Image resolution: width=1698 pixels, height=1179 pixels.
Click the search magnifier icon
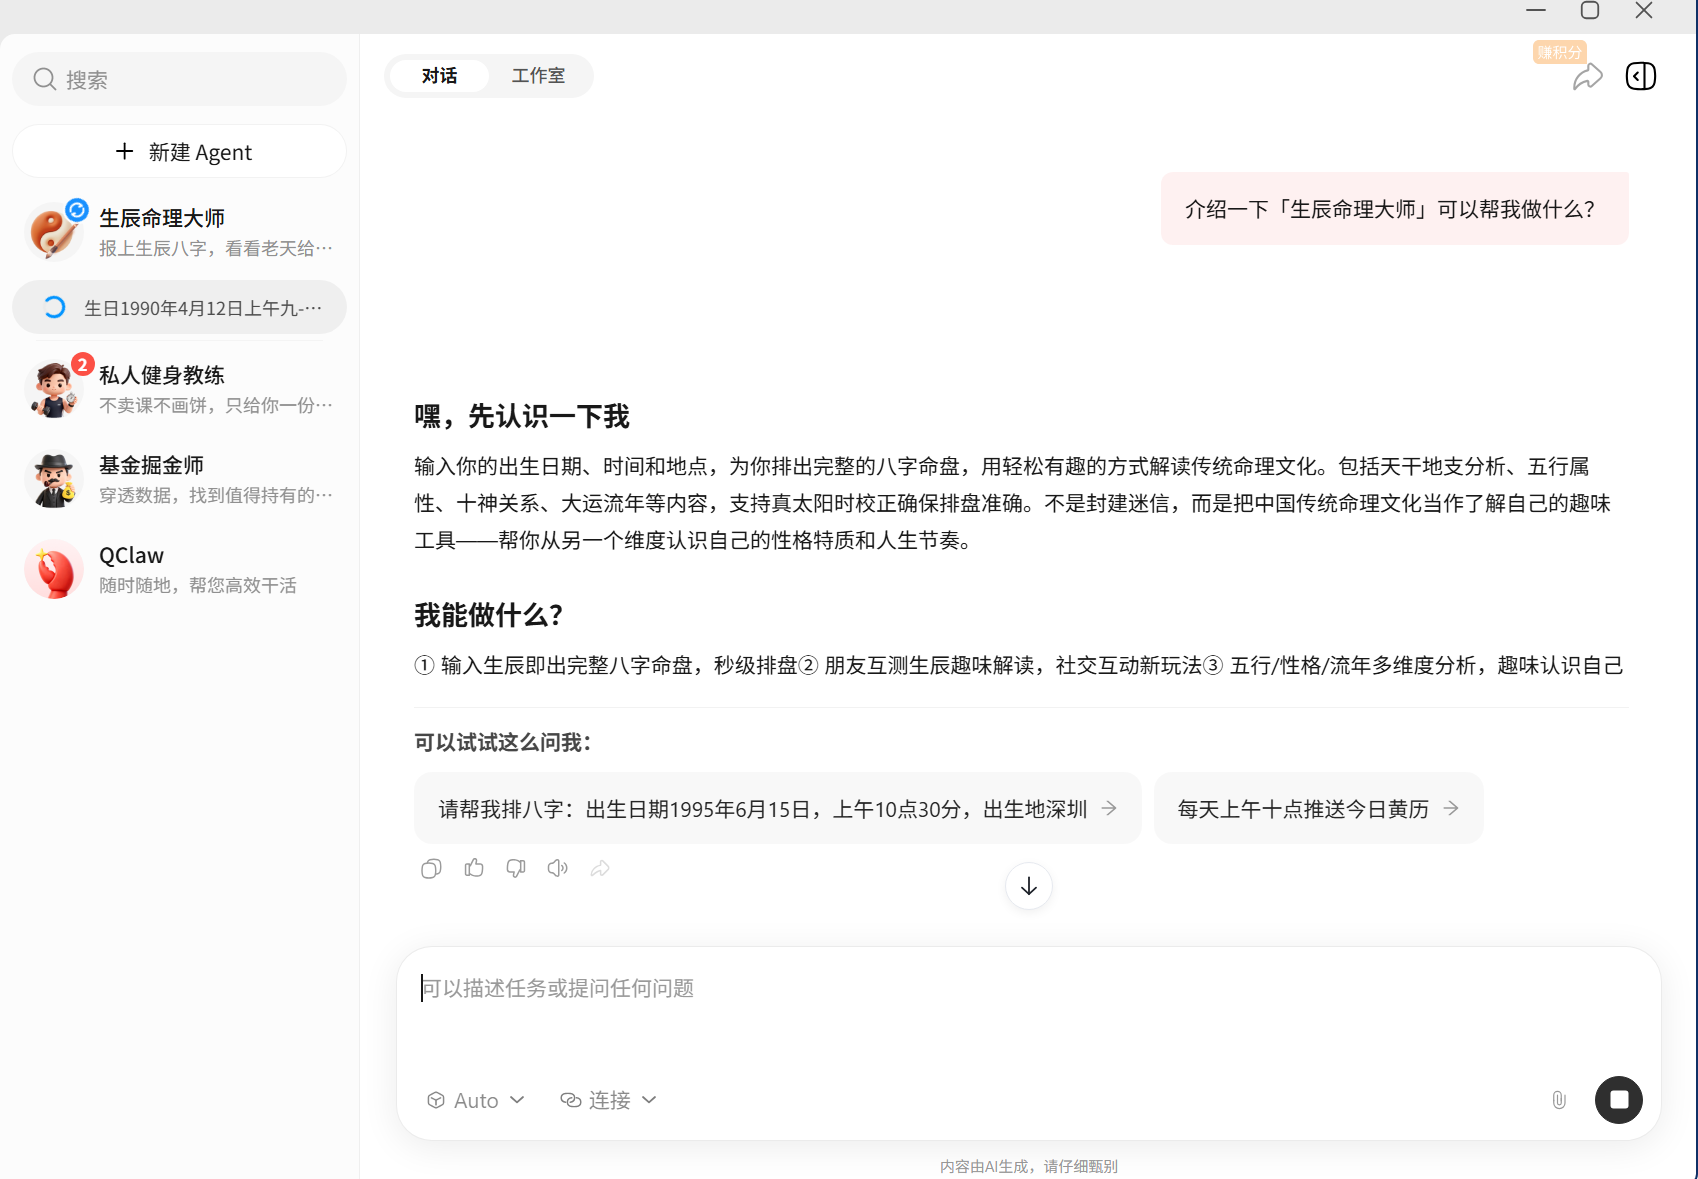[x=44, y=79]
